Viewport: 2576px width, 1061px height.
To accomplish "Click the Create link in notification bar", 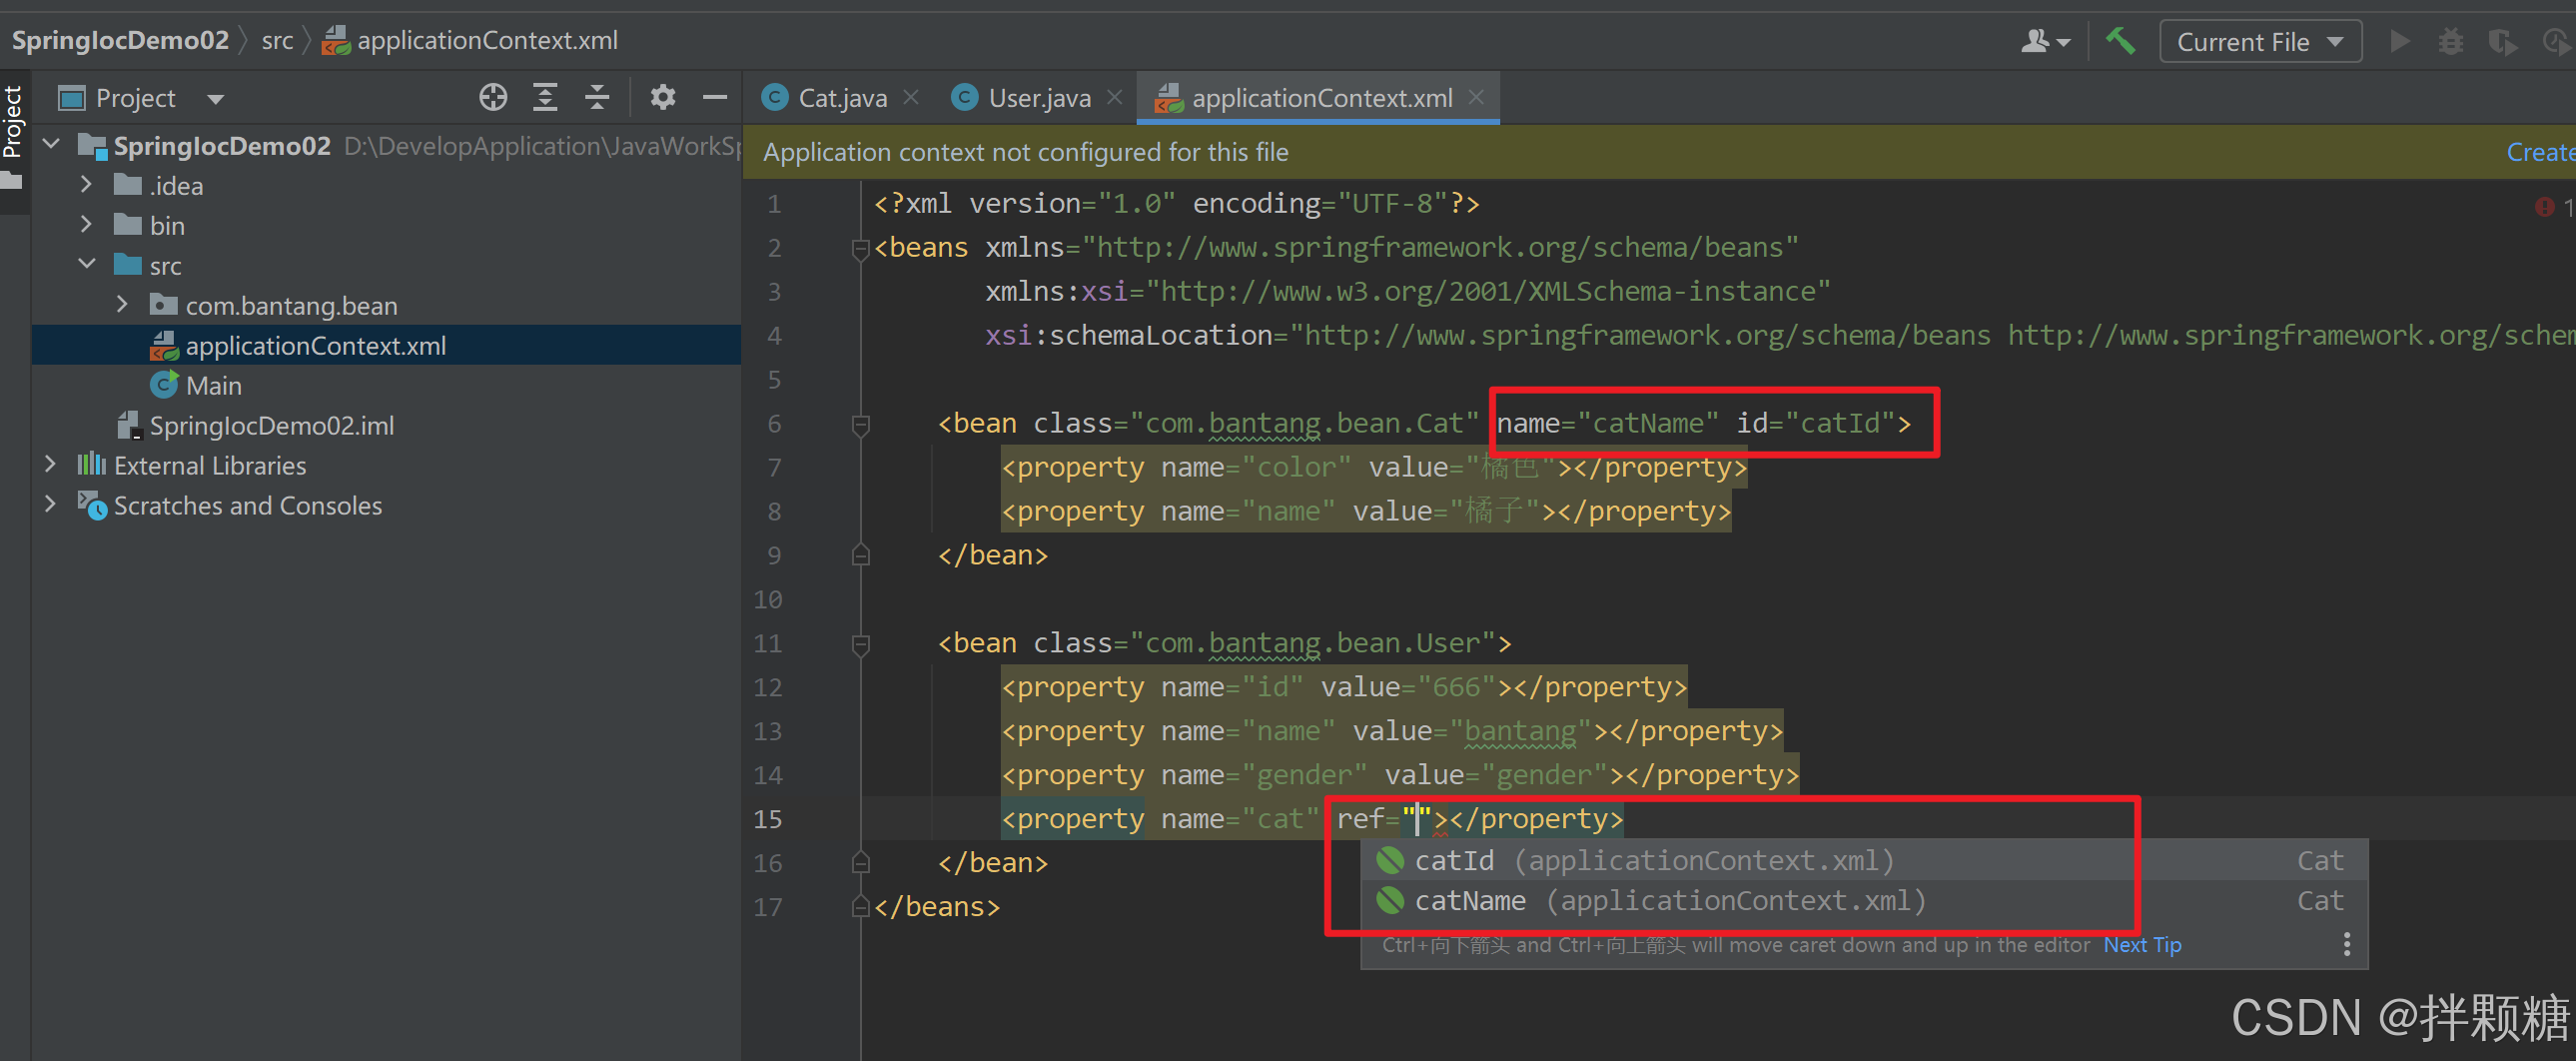I will pos(2540,152).
